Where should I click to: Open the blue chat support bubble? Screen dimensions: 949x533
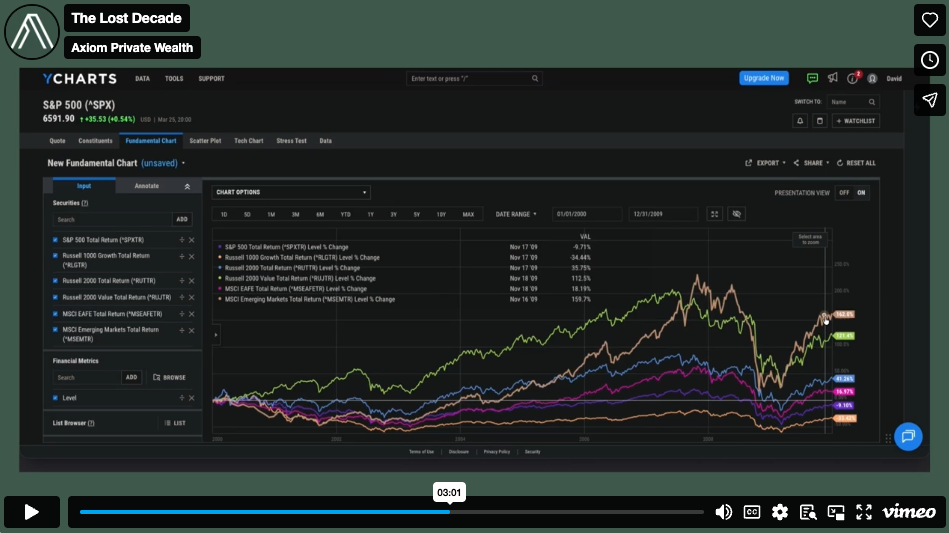click(908, 436)
